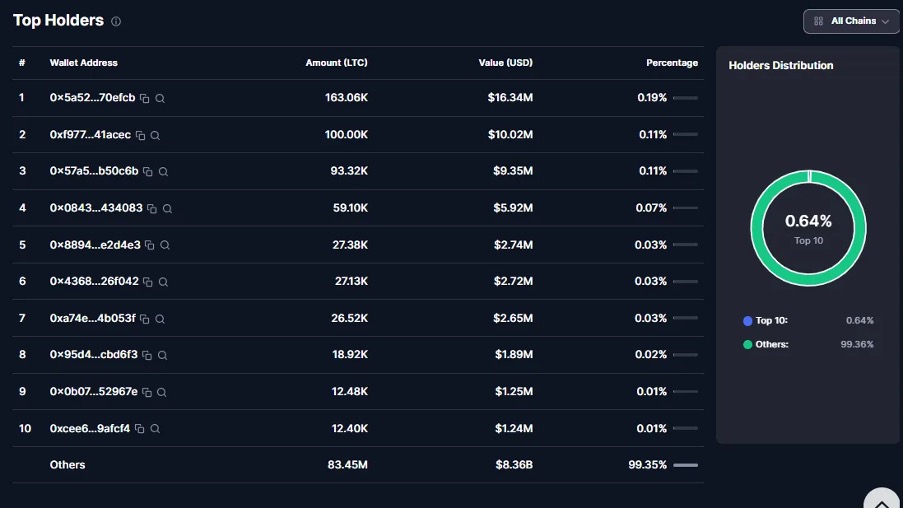Copy wallet address 0x0843...434083
Image resolution: width=904 pixels, height=508 pixels.
152,209
